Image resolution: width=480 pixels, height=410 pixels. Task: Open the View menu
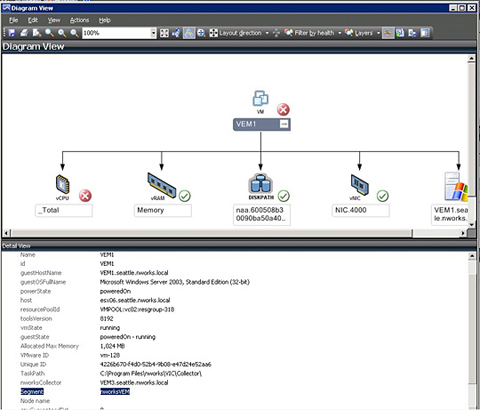point(54,20)
